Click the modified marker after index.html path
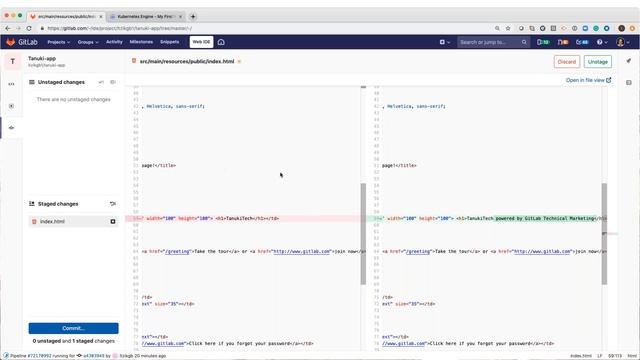 coord(239,62)
